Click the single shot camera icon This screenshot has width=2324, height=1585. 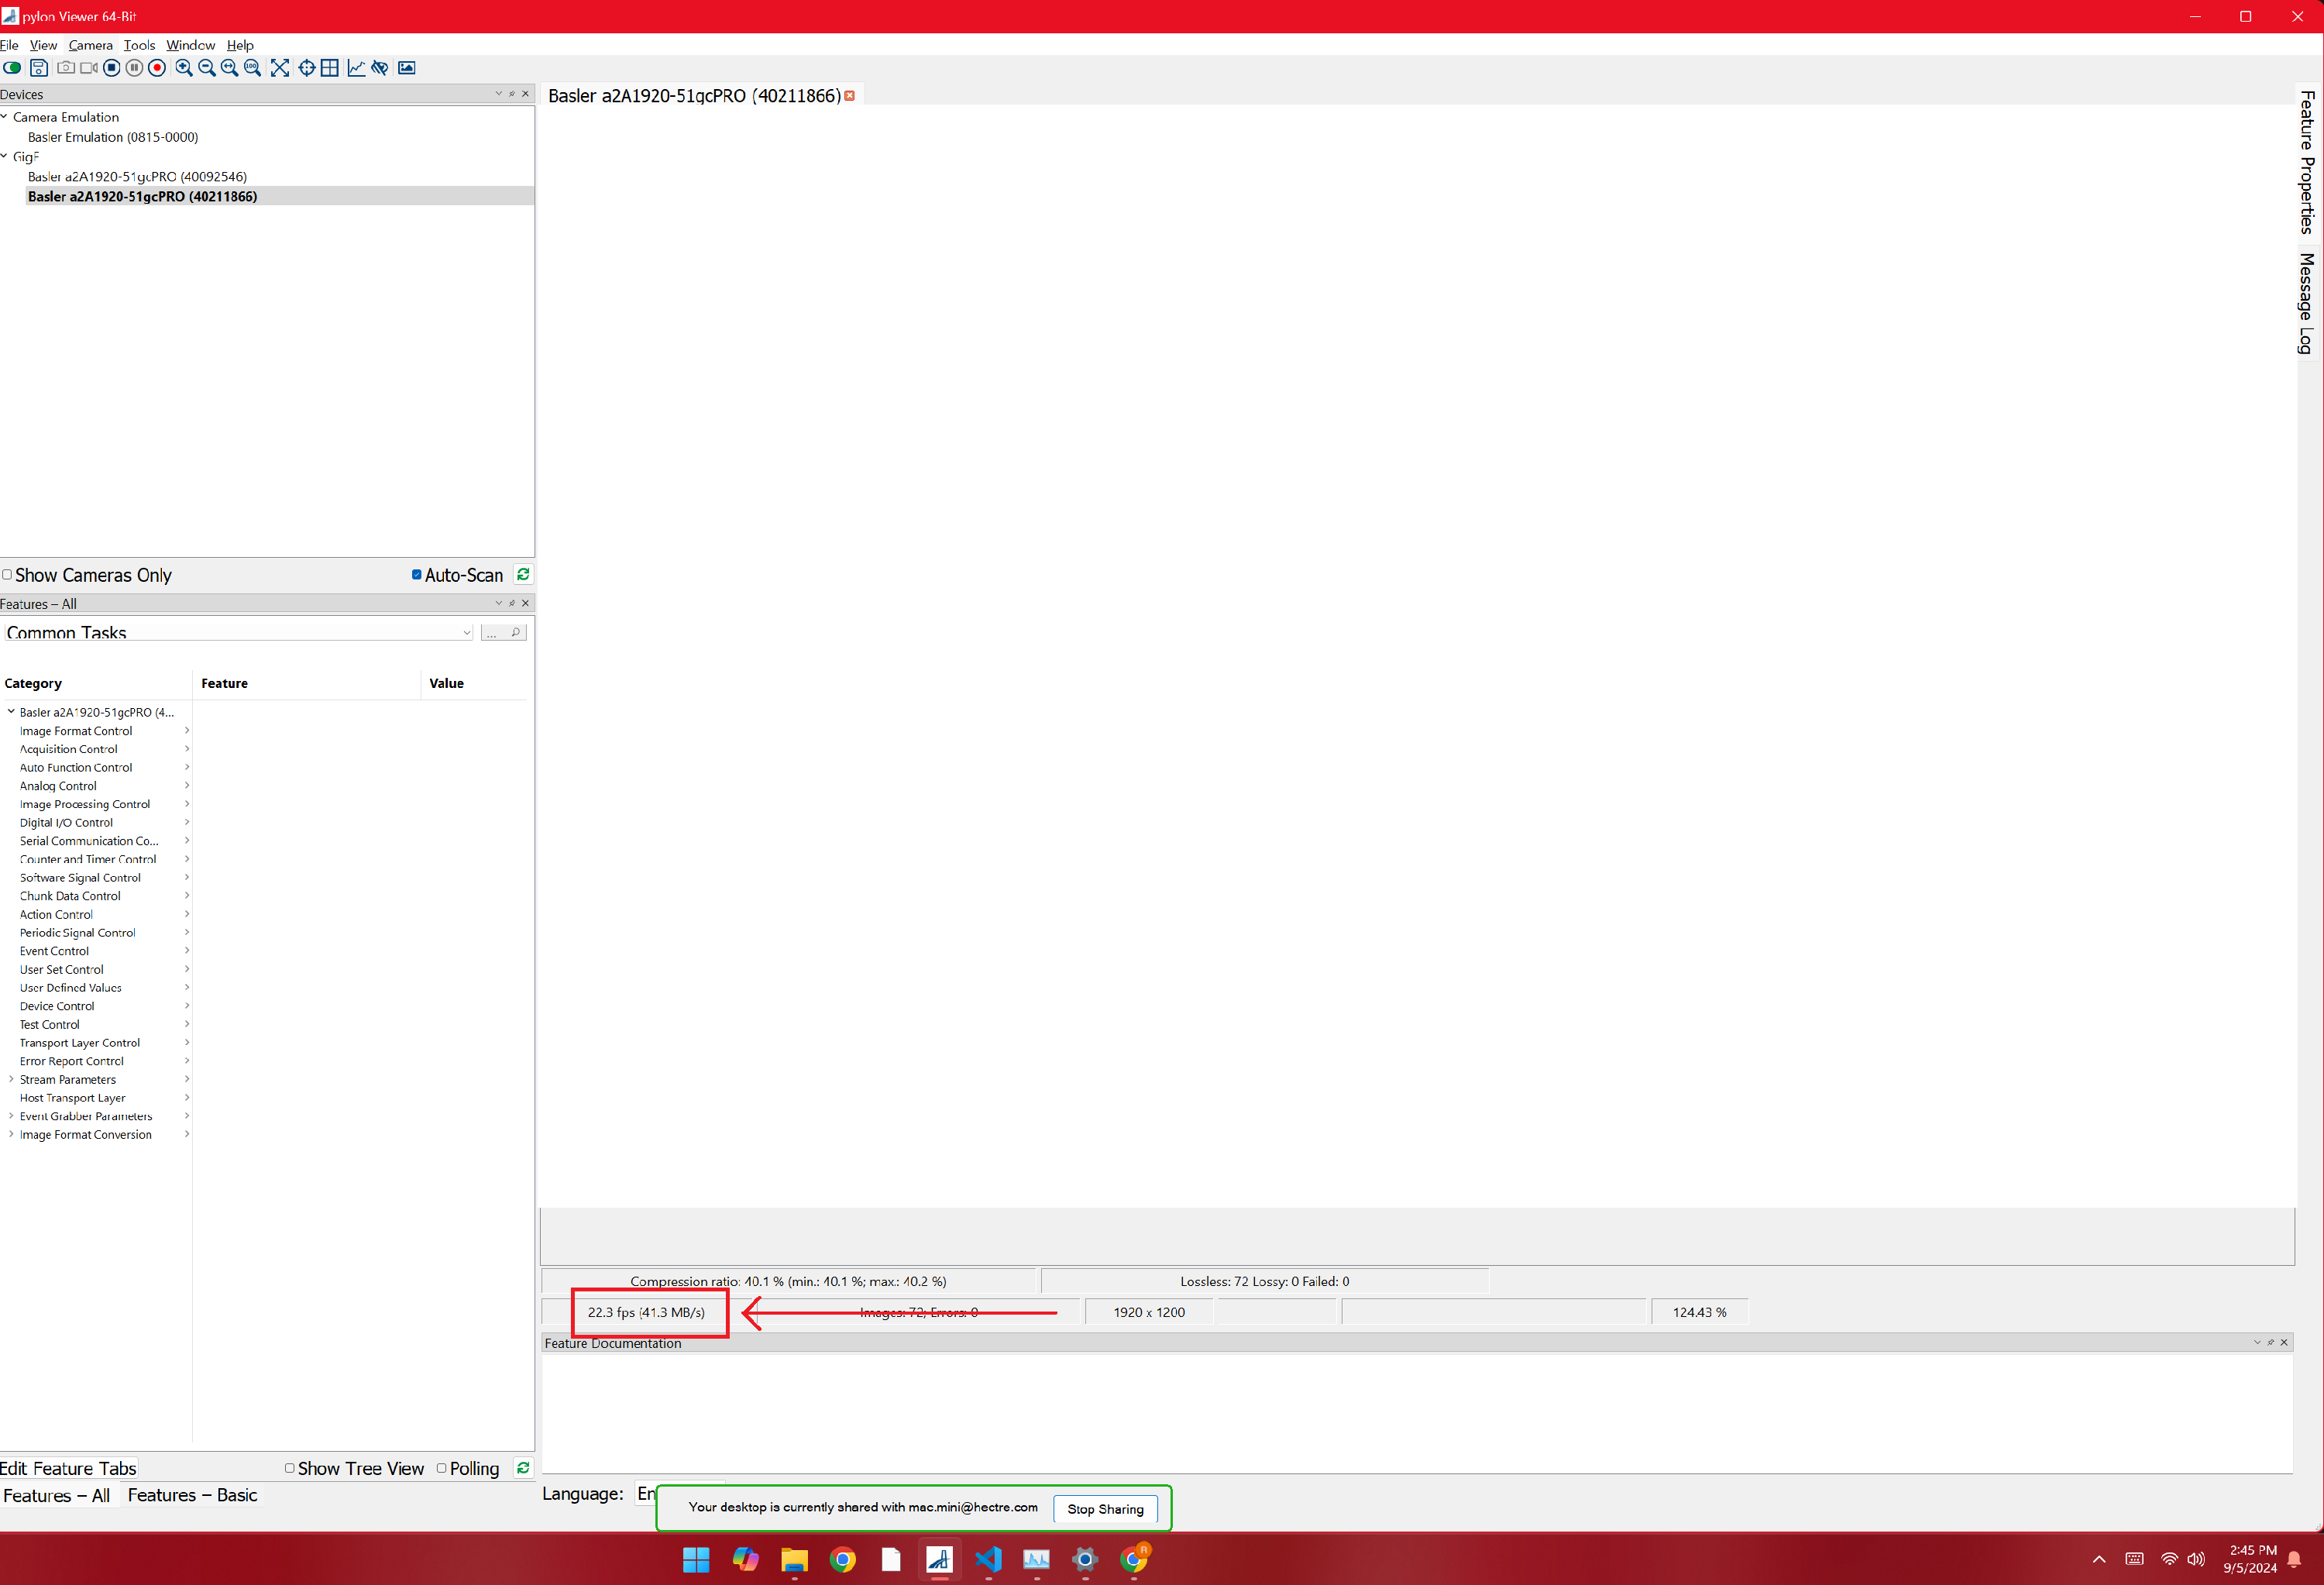66,68
